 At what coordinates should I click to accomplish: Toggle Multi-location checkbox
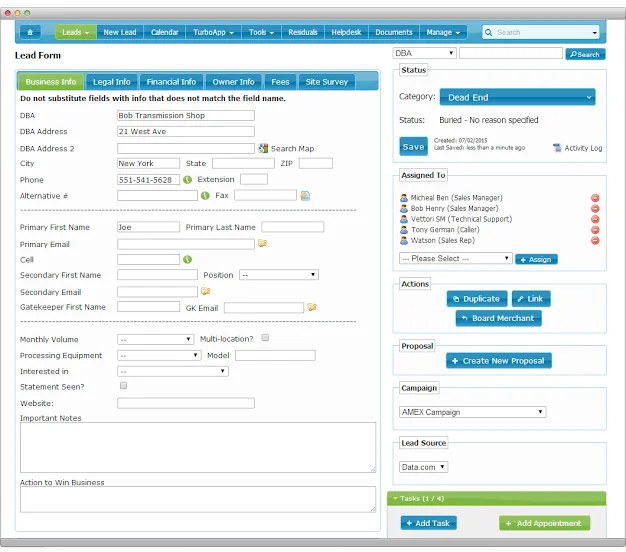(265, 338)
